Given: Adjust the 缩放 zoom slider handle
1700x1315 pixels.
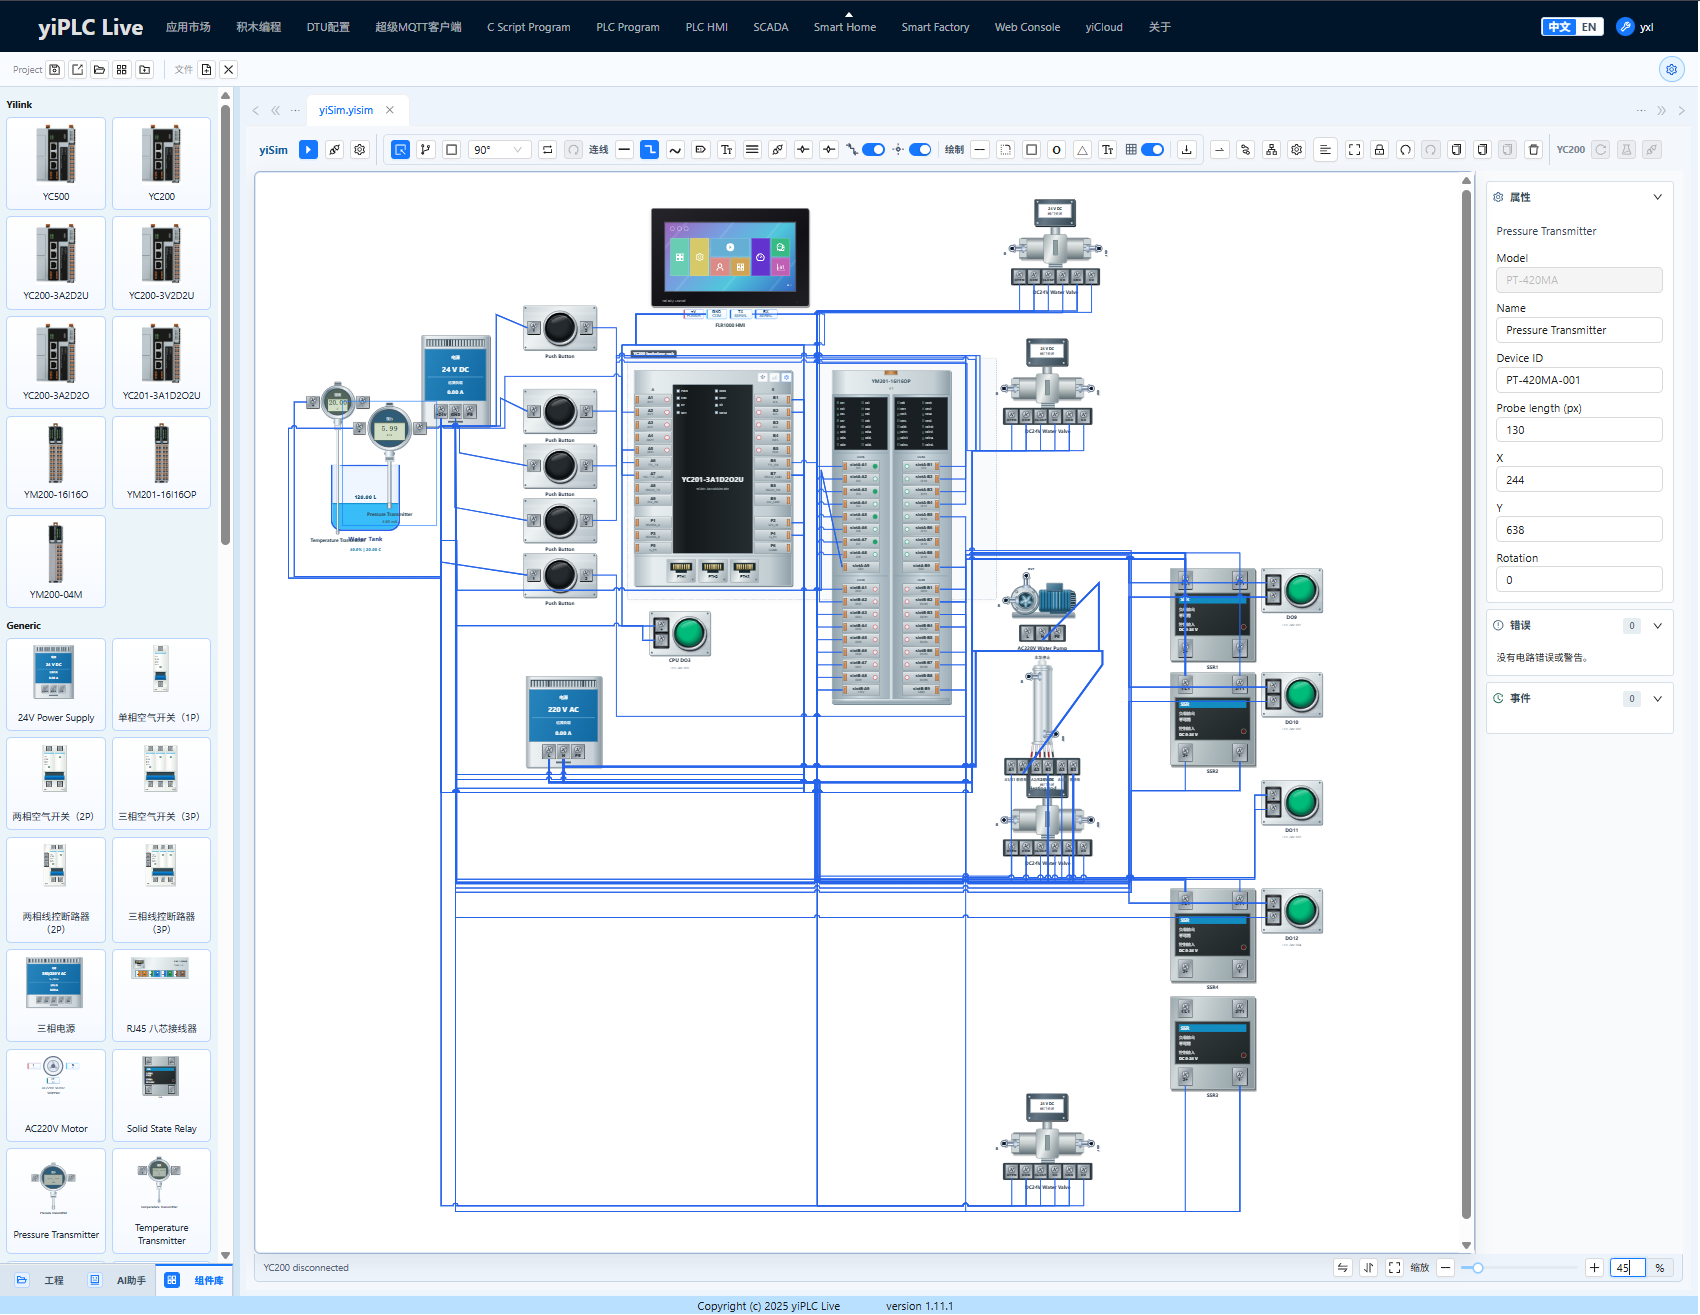Looking at the screenshot, I should (x=1477, y=1268).
